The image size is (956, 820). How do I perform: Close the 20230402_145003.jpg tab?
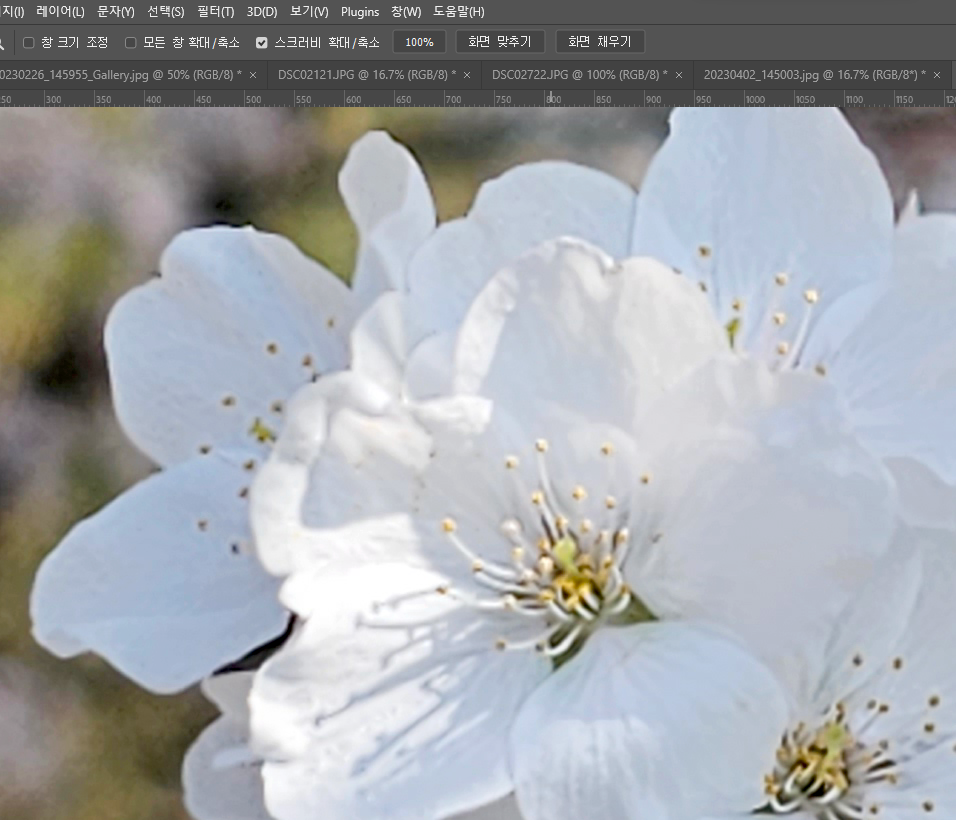pyautogui.click(x=937, y=75)
